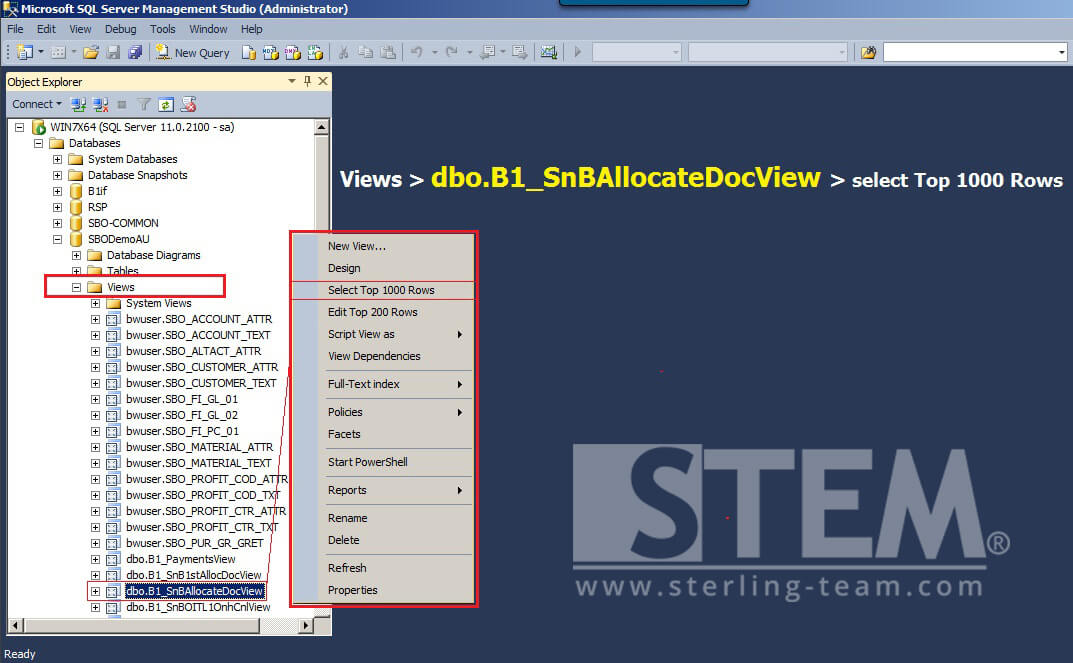
Task: Select the Views folder in tree
Action: (x=120, y=287)
